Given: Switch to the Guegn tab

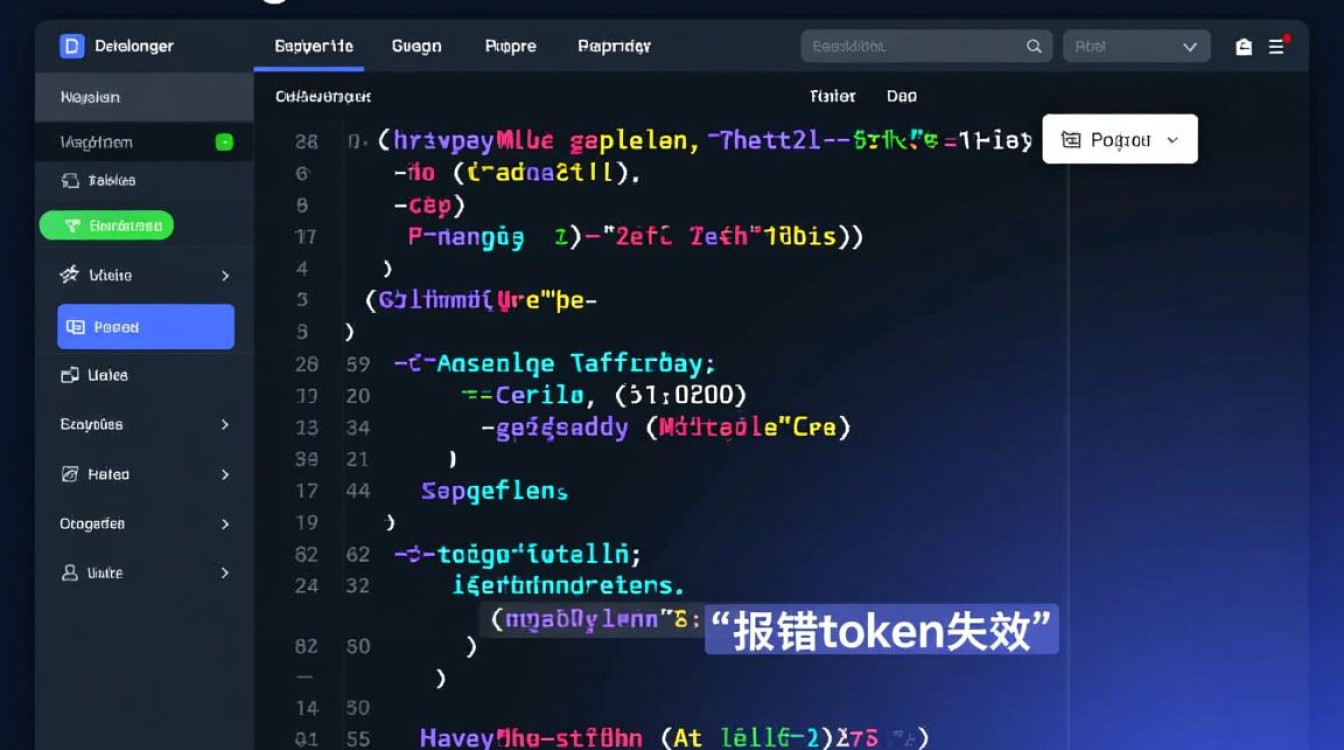Looking at the screenshot, I should coord(416,46).
